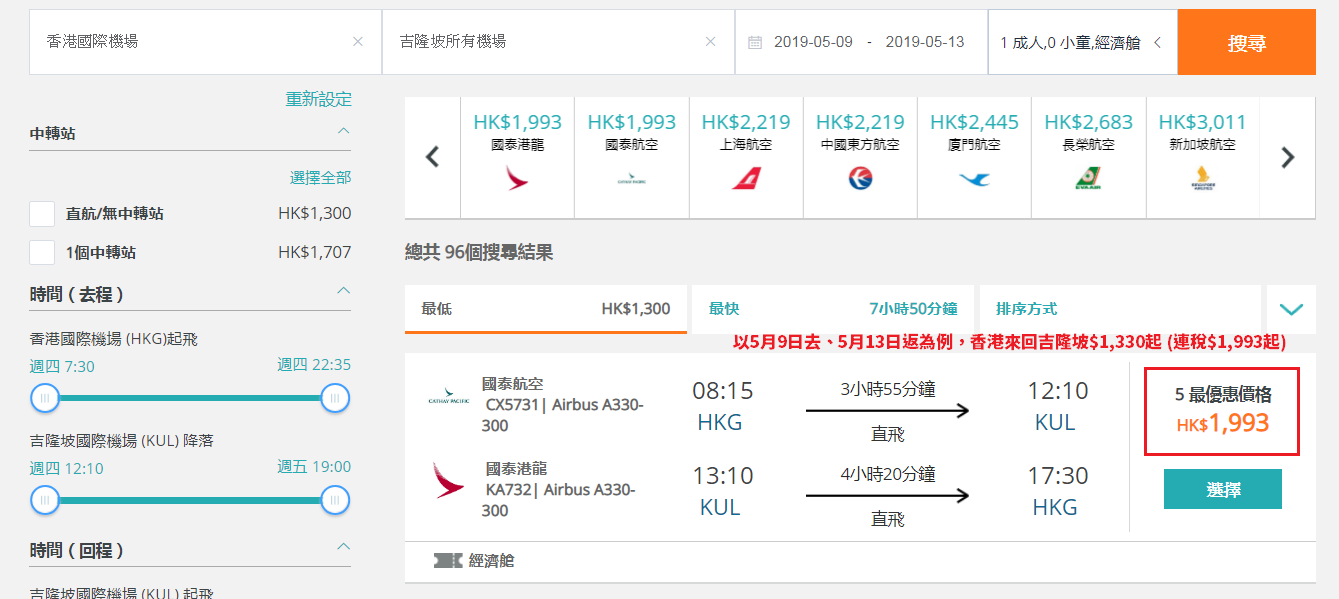Viewport: 1339px width, 599px height.
Task: Check the 1個中轉站 filter box
Action: tap(42, 252)
